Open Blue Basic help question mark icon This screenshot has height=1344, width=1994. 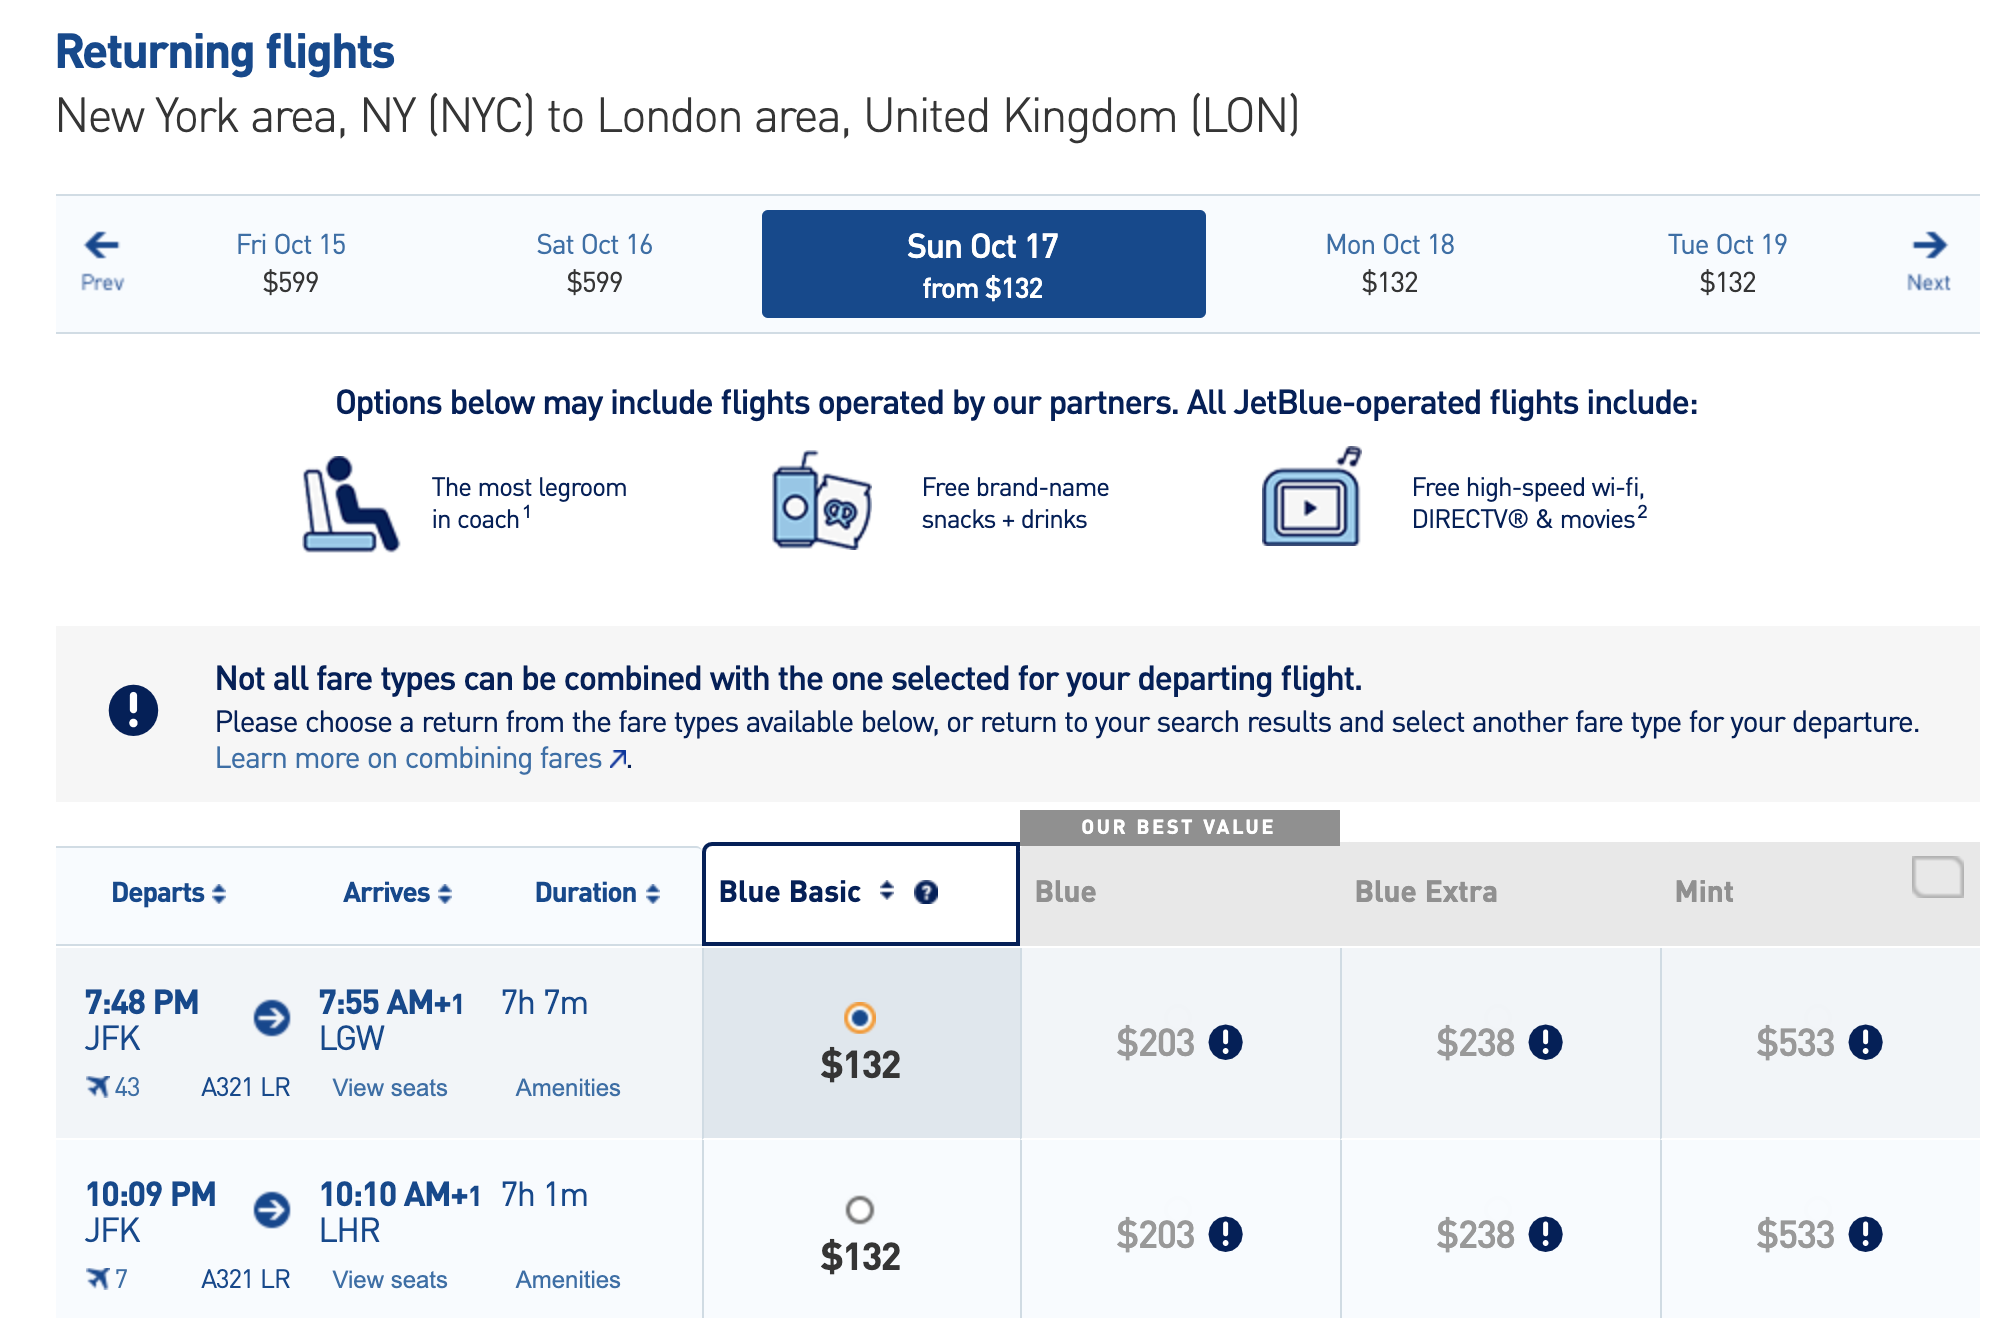tap(926, 892)
